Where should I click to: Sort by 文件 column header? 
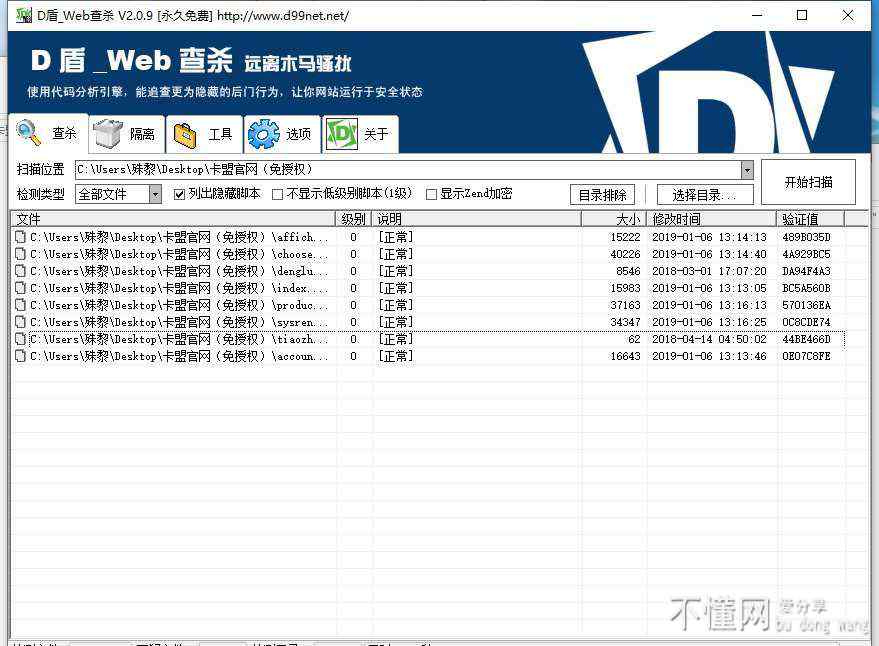173,219
